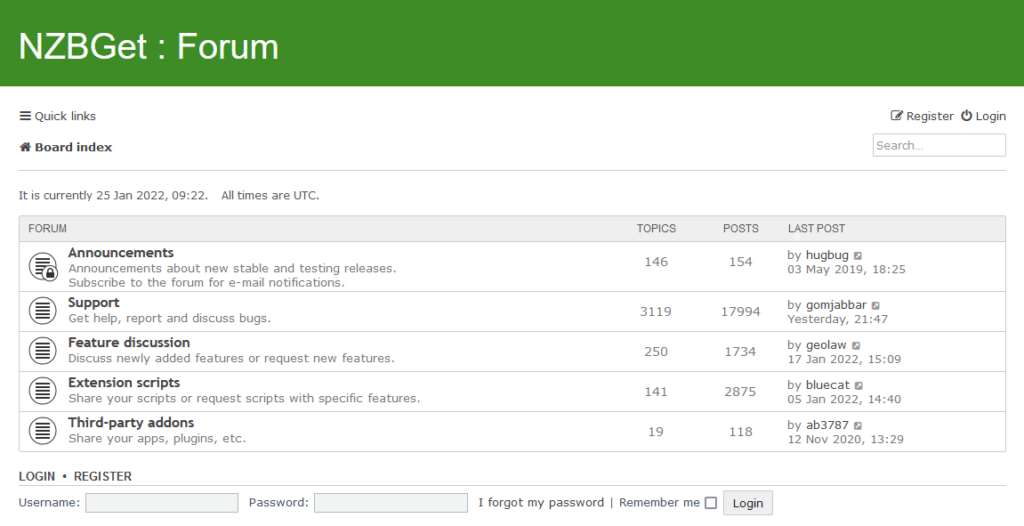View latest post icon next to geolaw
The height and width of the screenshot is (526, 1024).
(x=856, y=346)
